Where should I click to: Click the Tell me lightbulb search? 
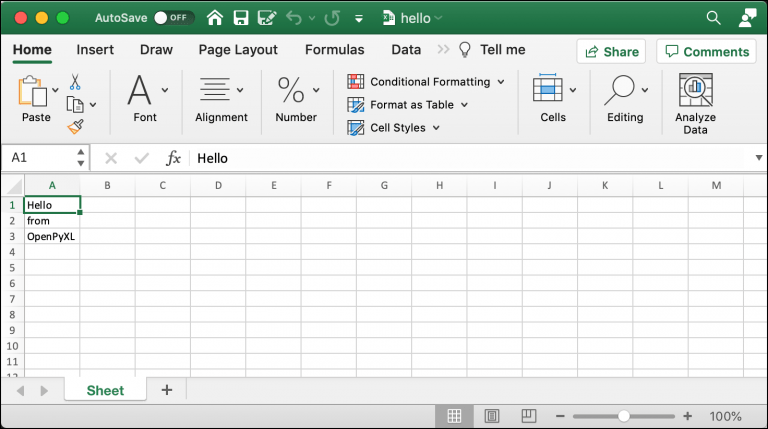[492, 50]
